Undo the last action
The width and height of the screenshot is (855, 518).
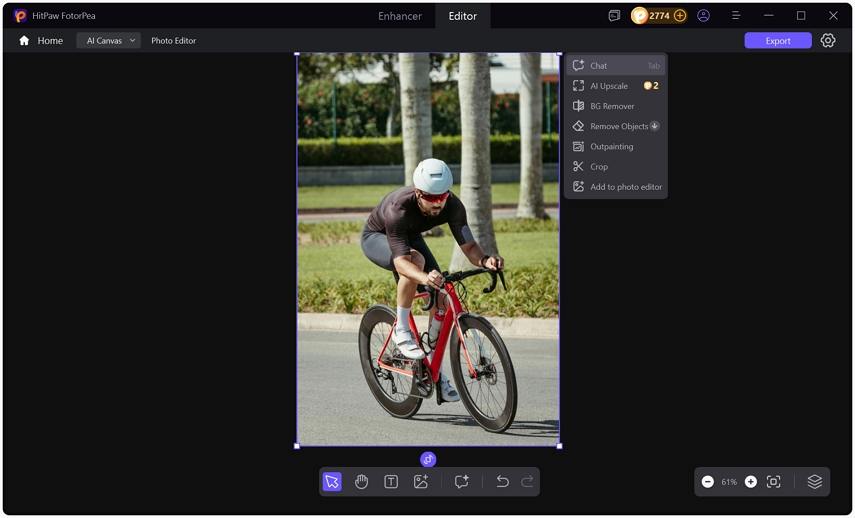(502, 482)
